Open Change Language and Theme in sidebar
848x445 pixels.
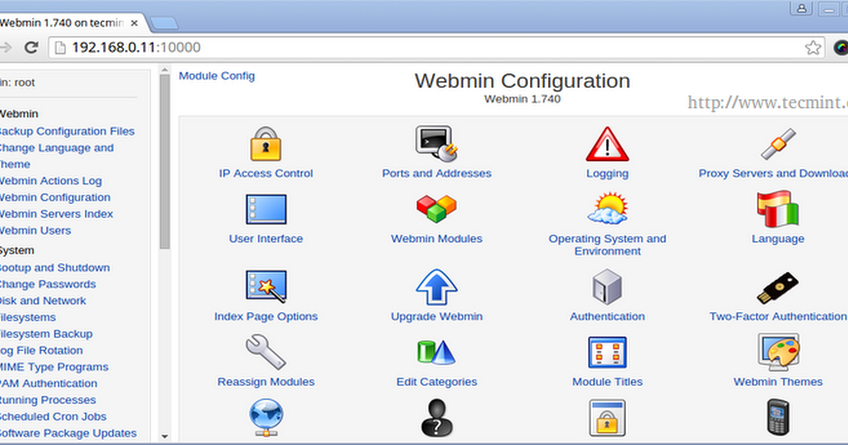57,156
